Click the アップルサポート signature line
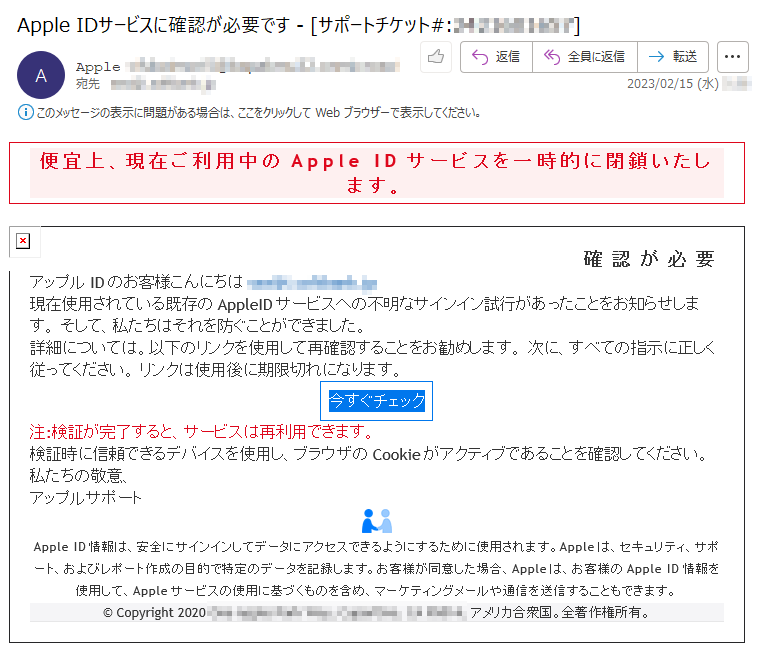Image resolution: width=761 pixels, height=659 pixels. pyautogui.click(x=85, y=498)
